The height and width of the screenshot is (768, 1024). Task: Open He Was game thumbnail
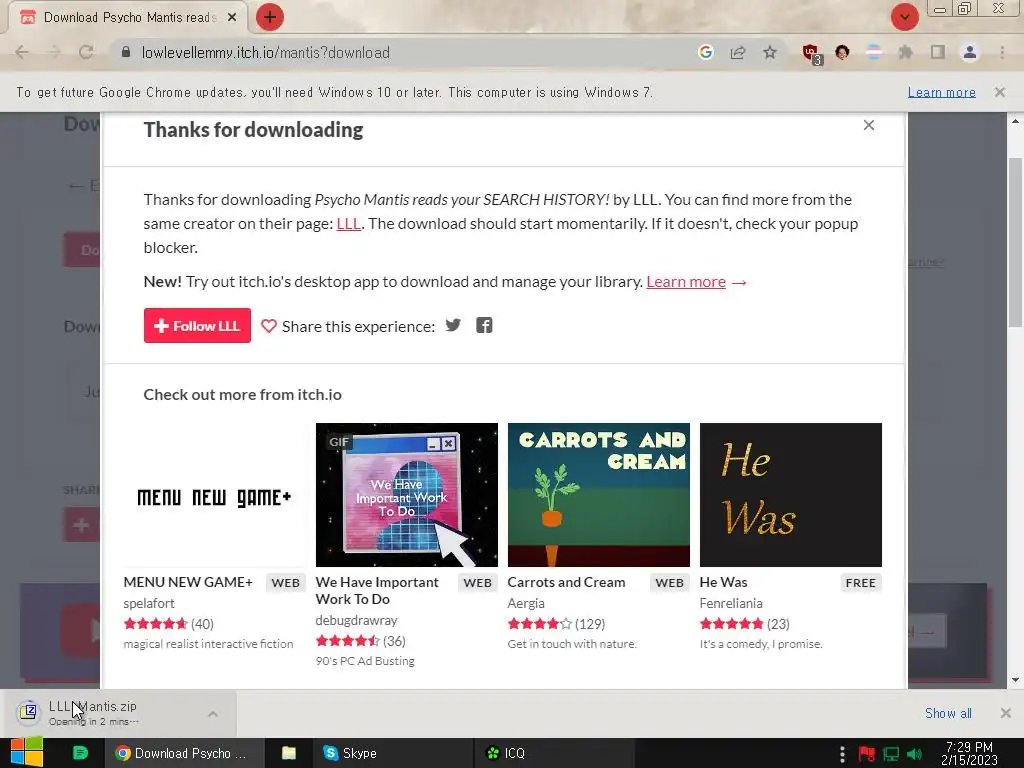tap(790, 495)
